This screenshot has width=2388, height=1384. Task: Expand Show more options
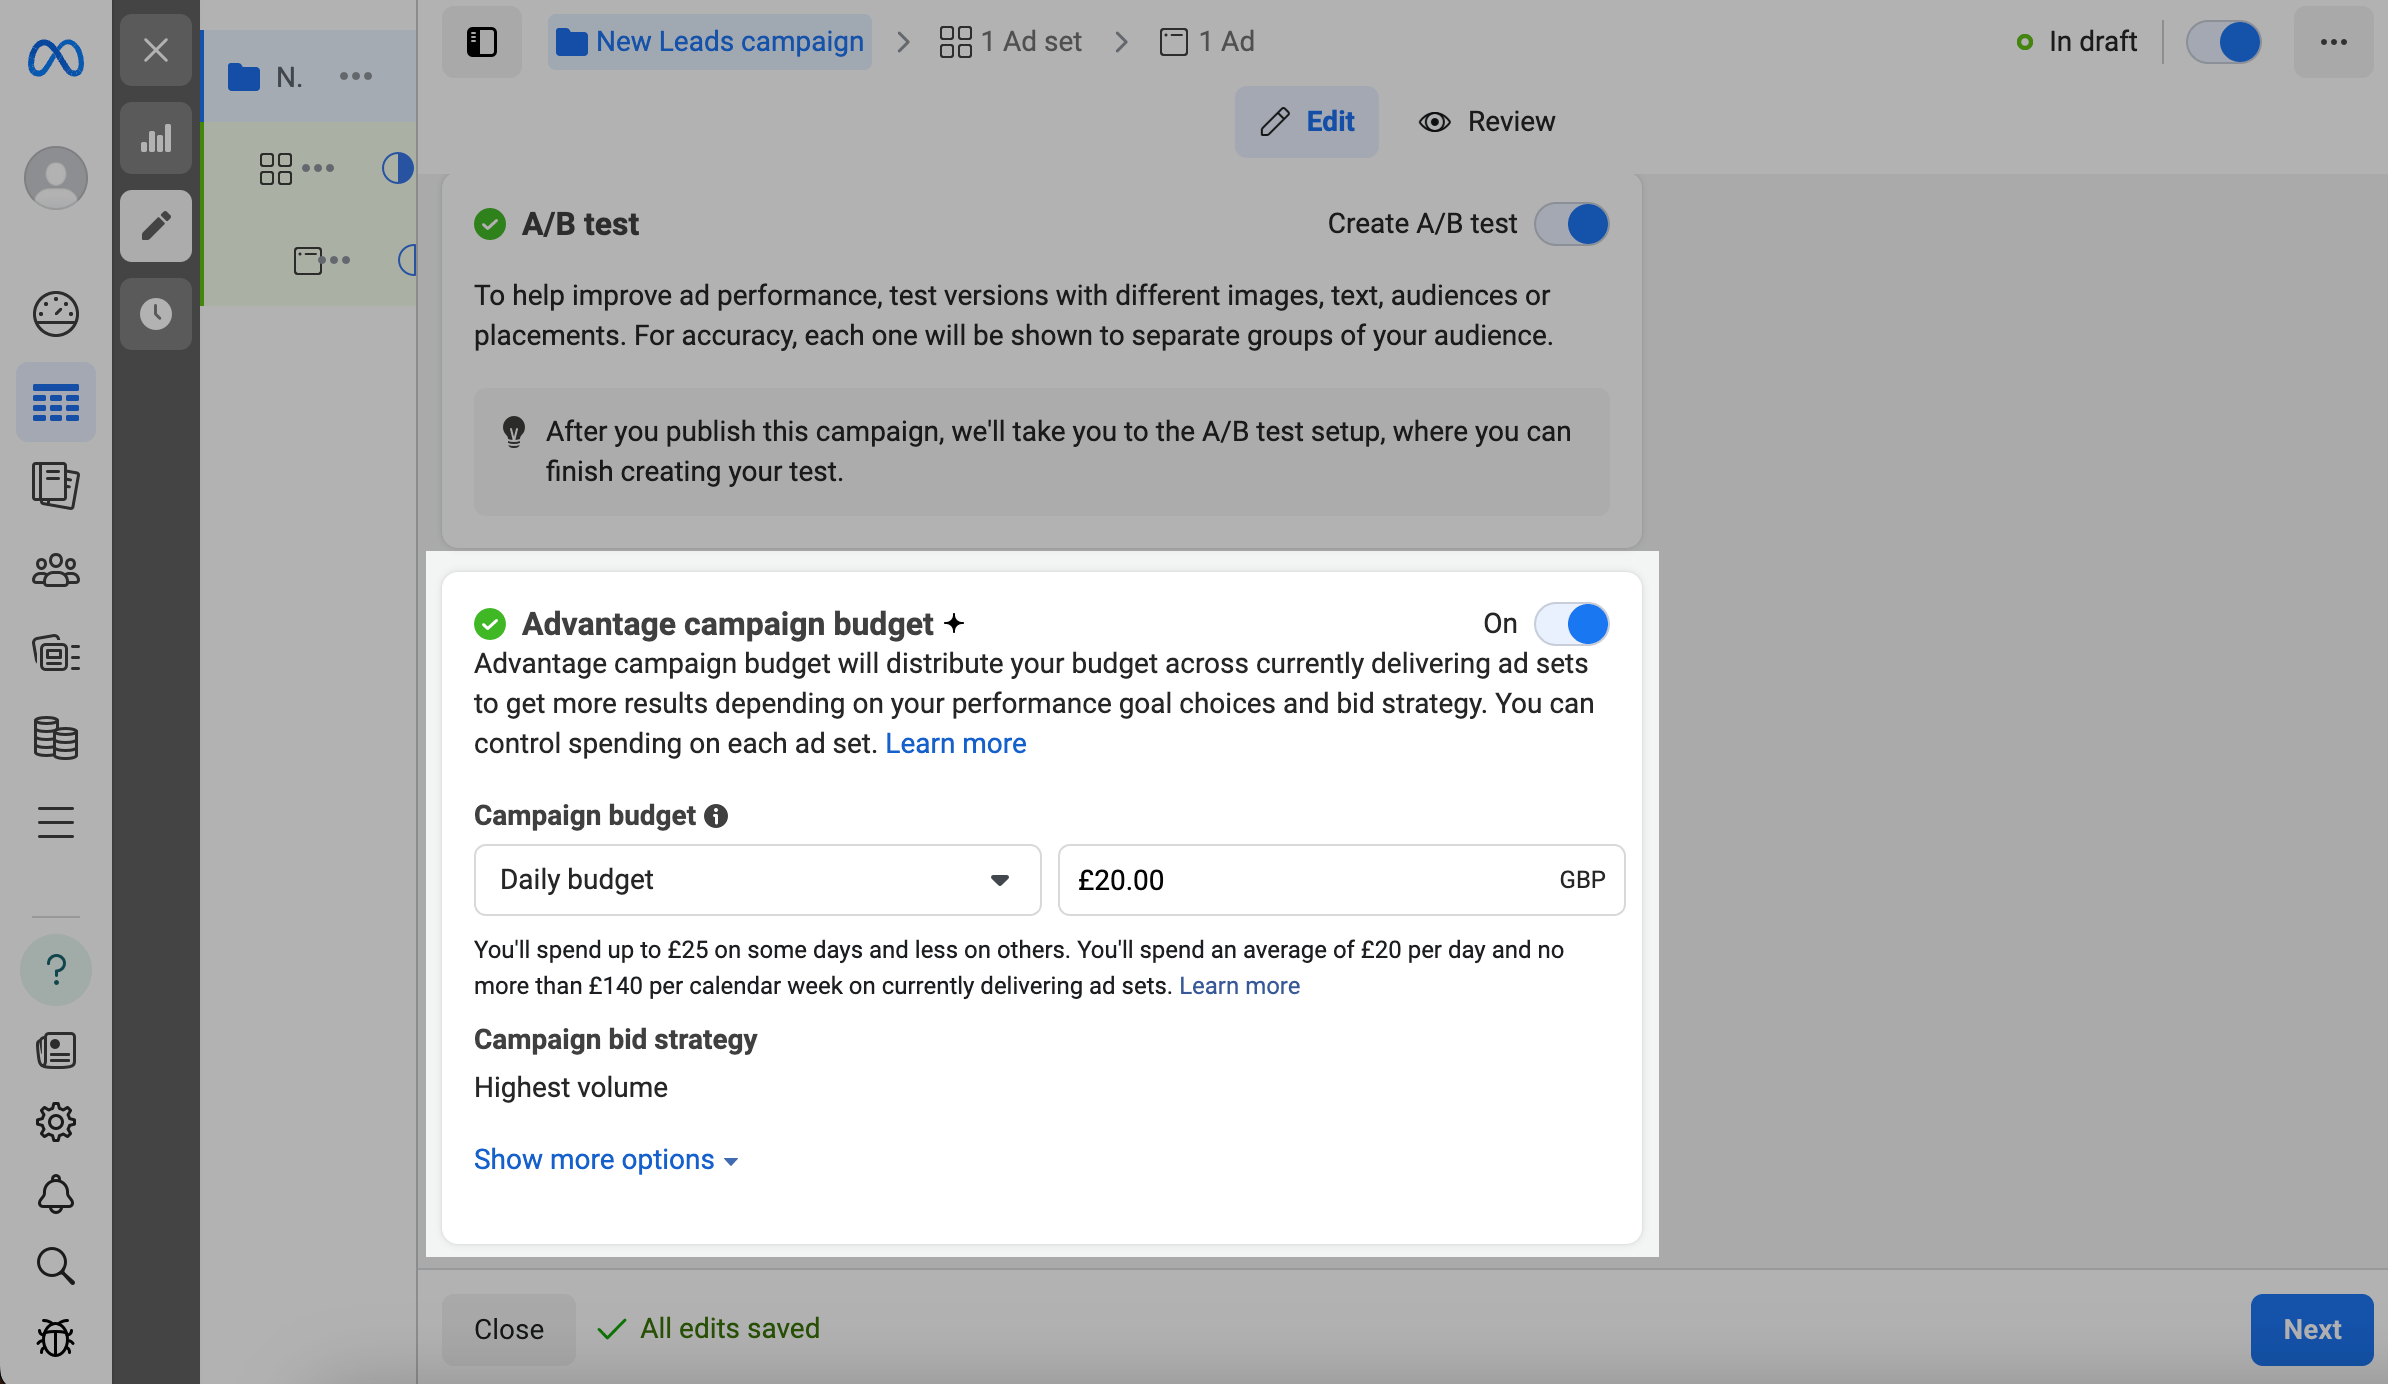(605, 1160)
